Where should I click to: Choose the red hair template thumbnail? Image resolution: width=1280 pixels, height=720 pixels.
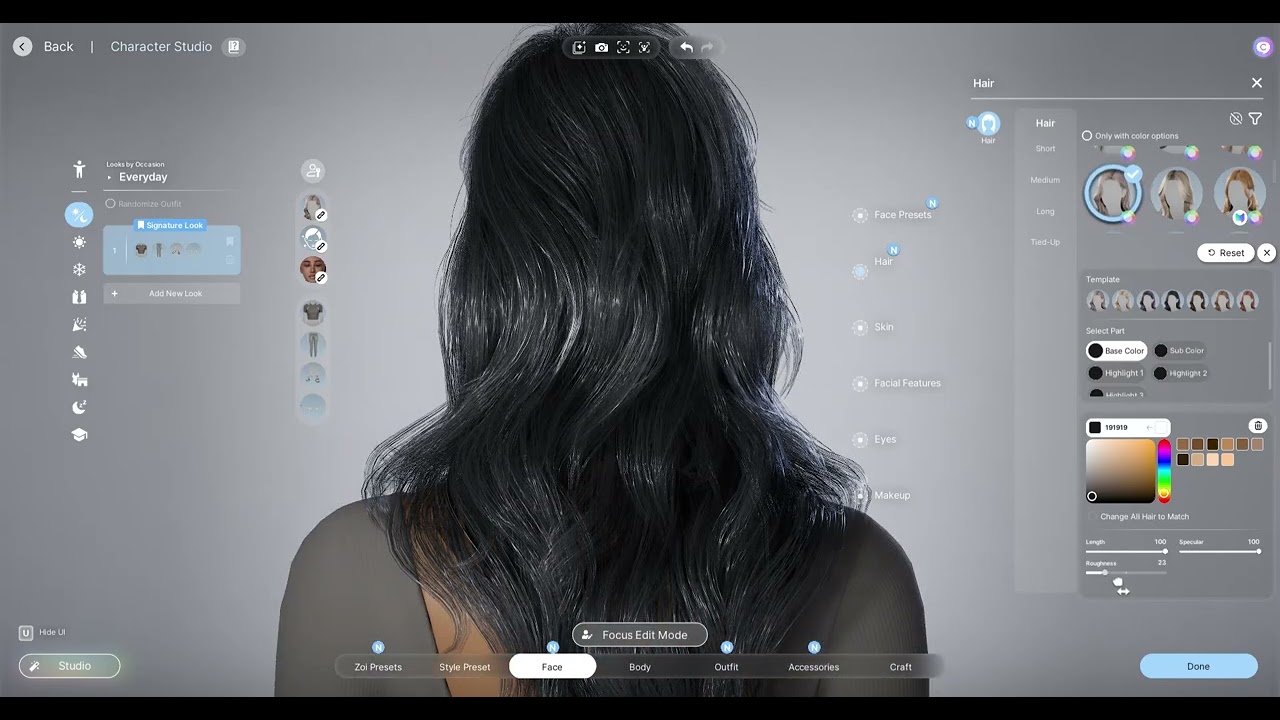[1247, 300]
